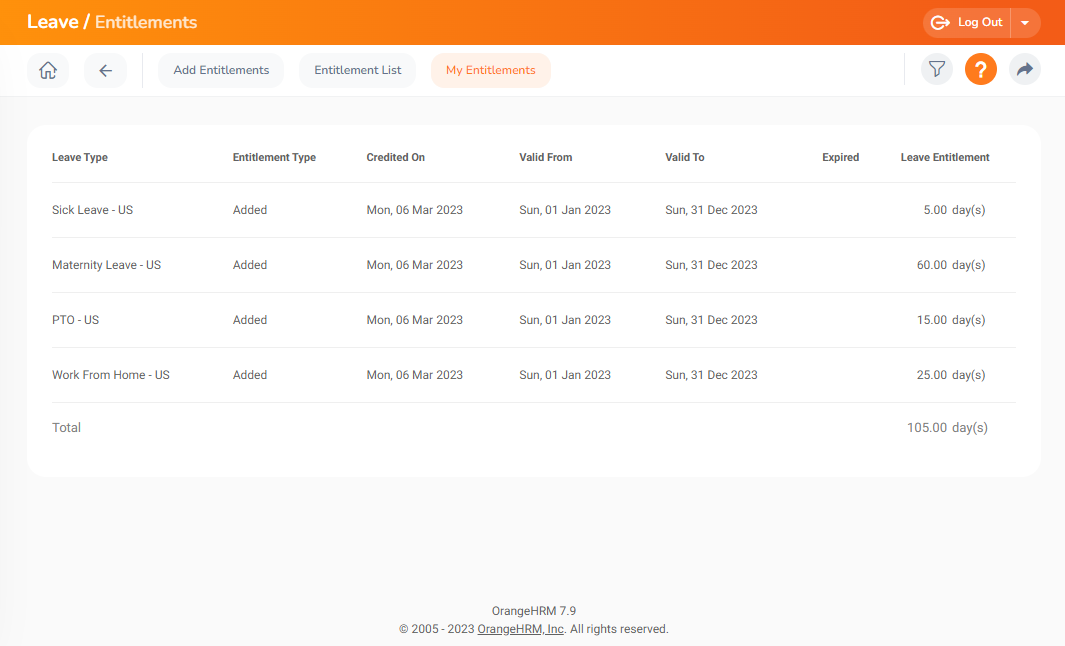Click the Entitlements title in the header
The height and width of the screenshot is (646, 1065).
pos(146,22)
